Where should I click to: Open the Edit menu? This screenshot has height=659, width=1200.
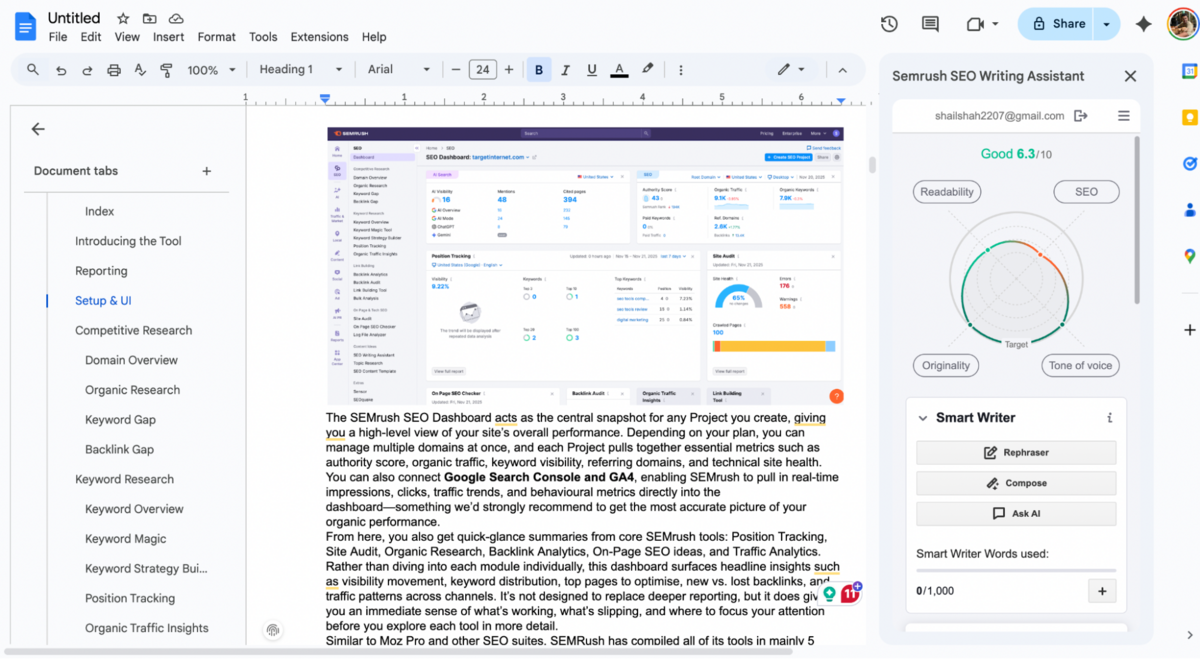point(91,37)
